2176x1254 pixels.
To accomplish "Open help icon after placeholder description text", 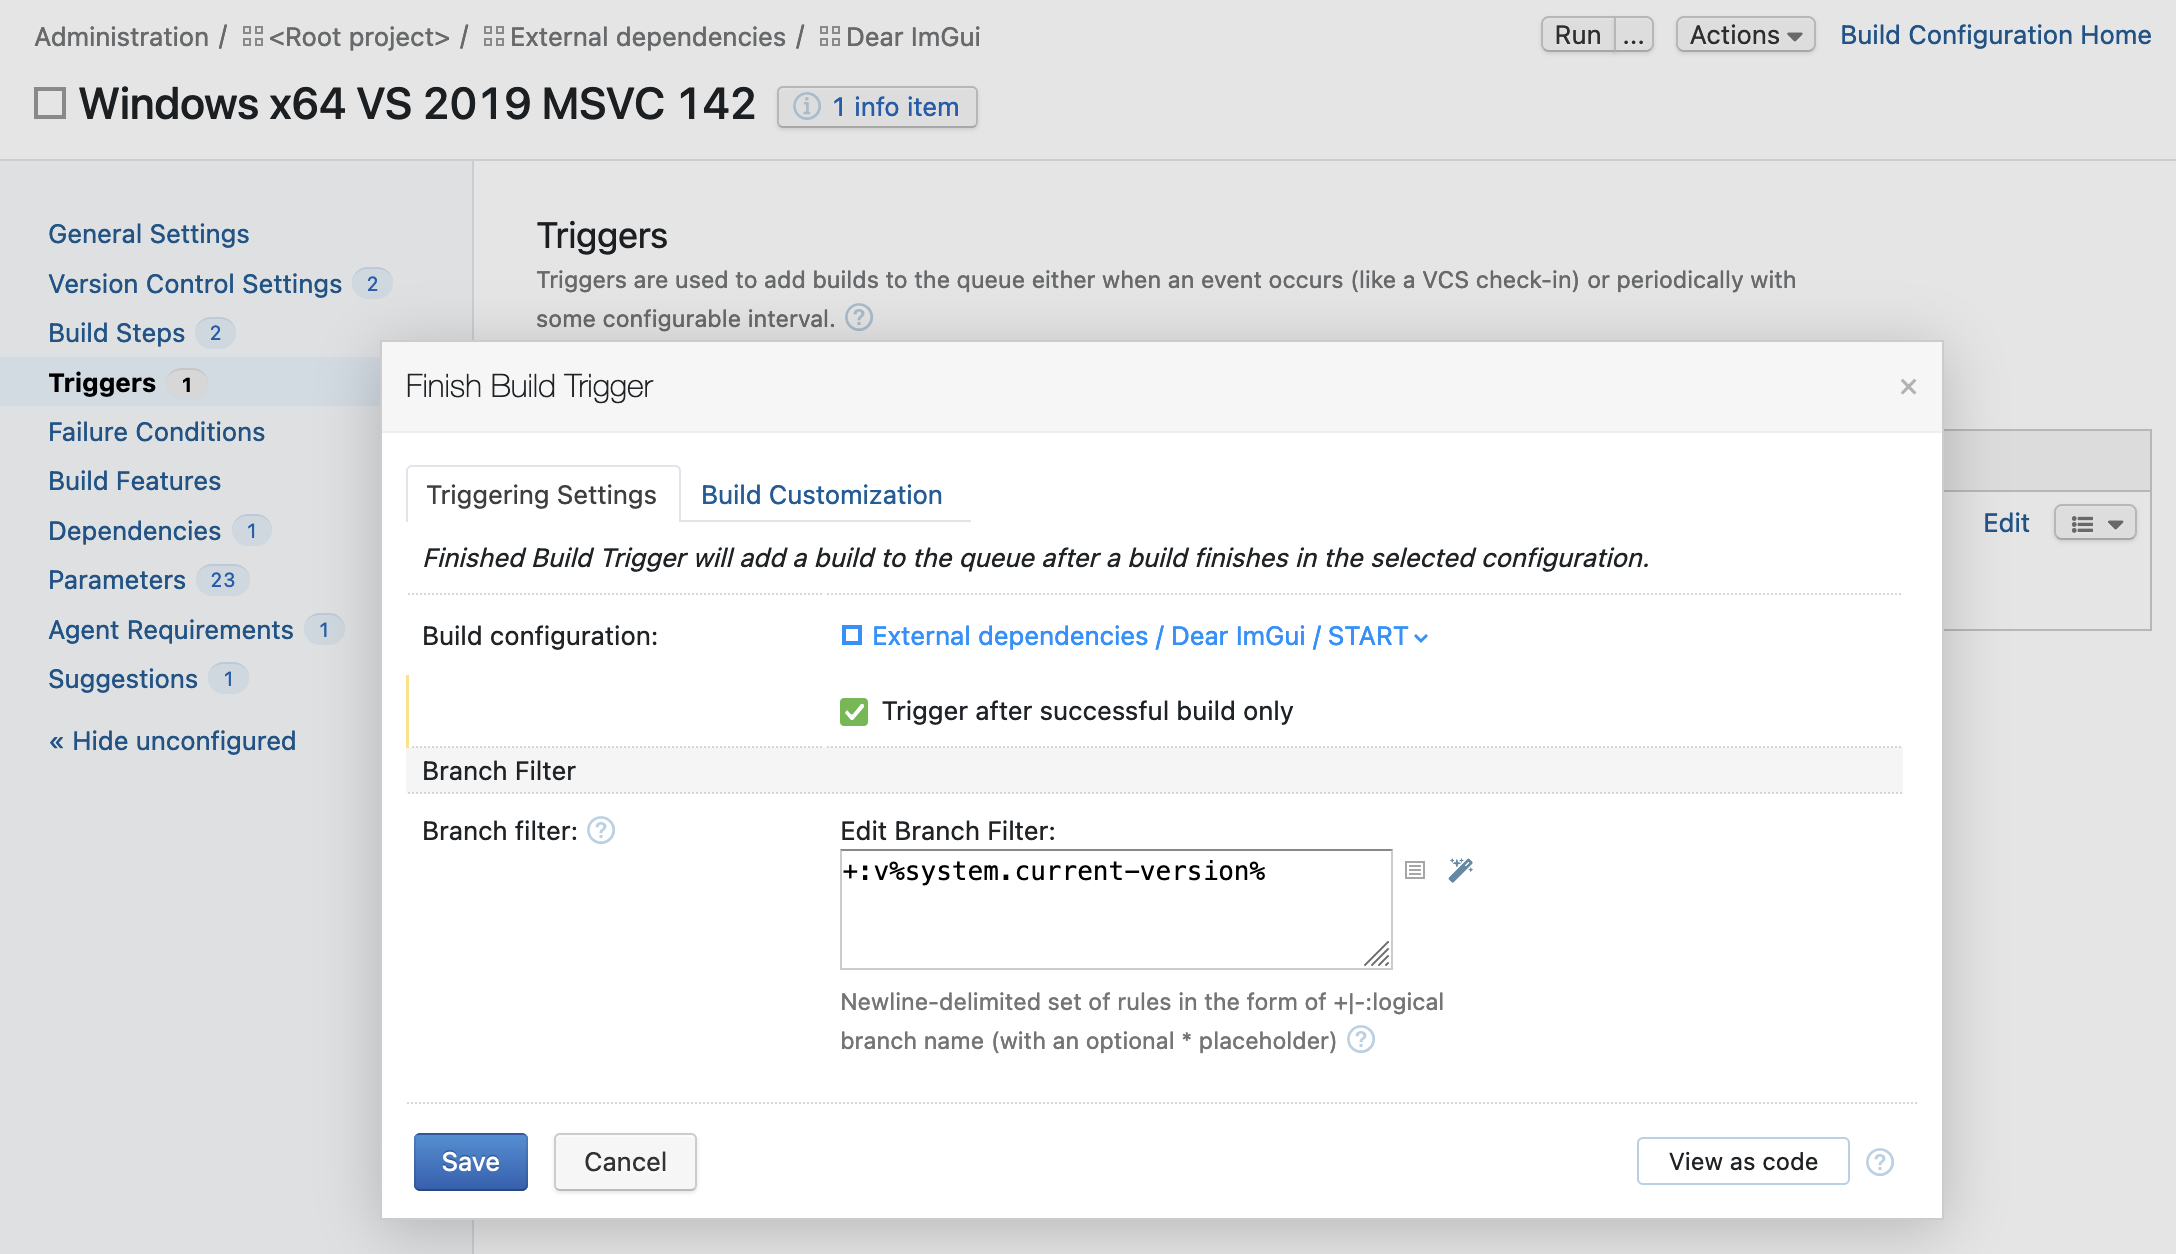I will tap(1361, 1040).
